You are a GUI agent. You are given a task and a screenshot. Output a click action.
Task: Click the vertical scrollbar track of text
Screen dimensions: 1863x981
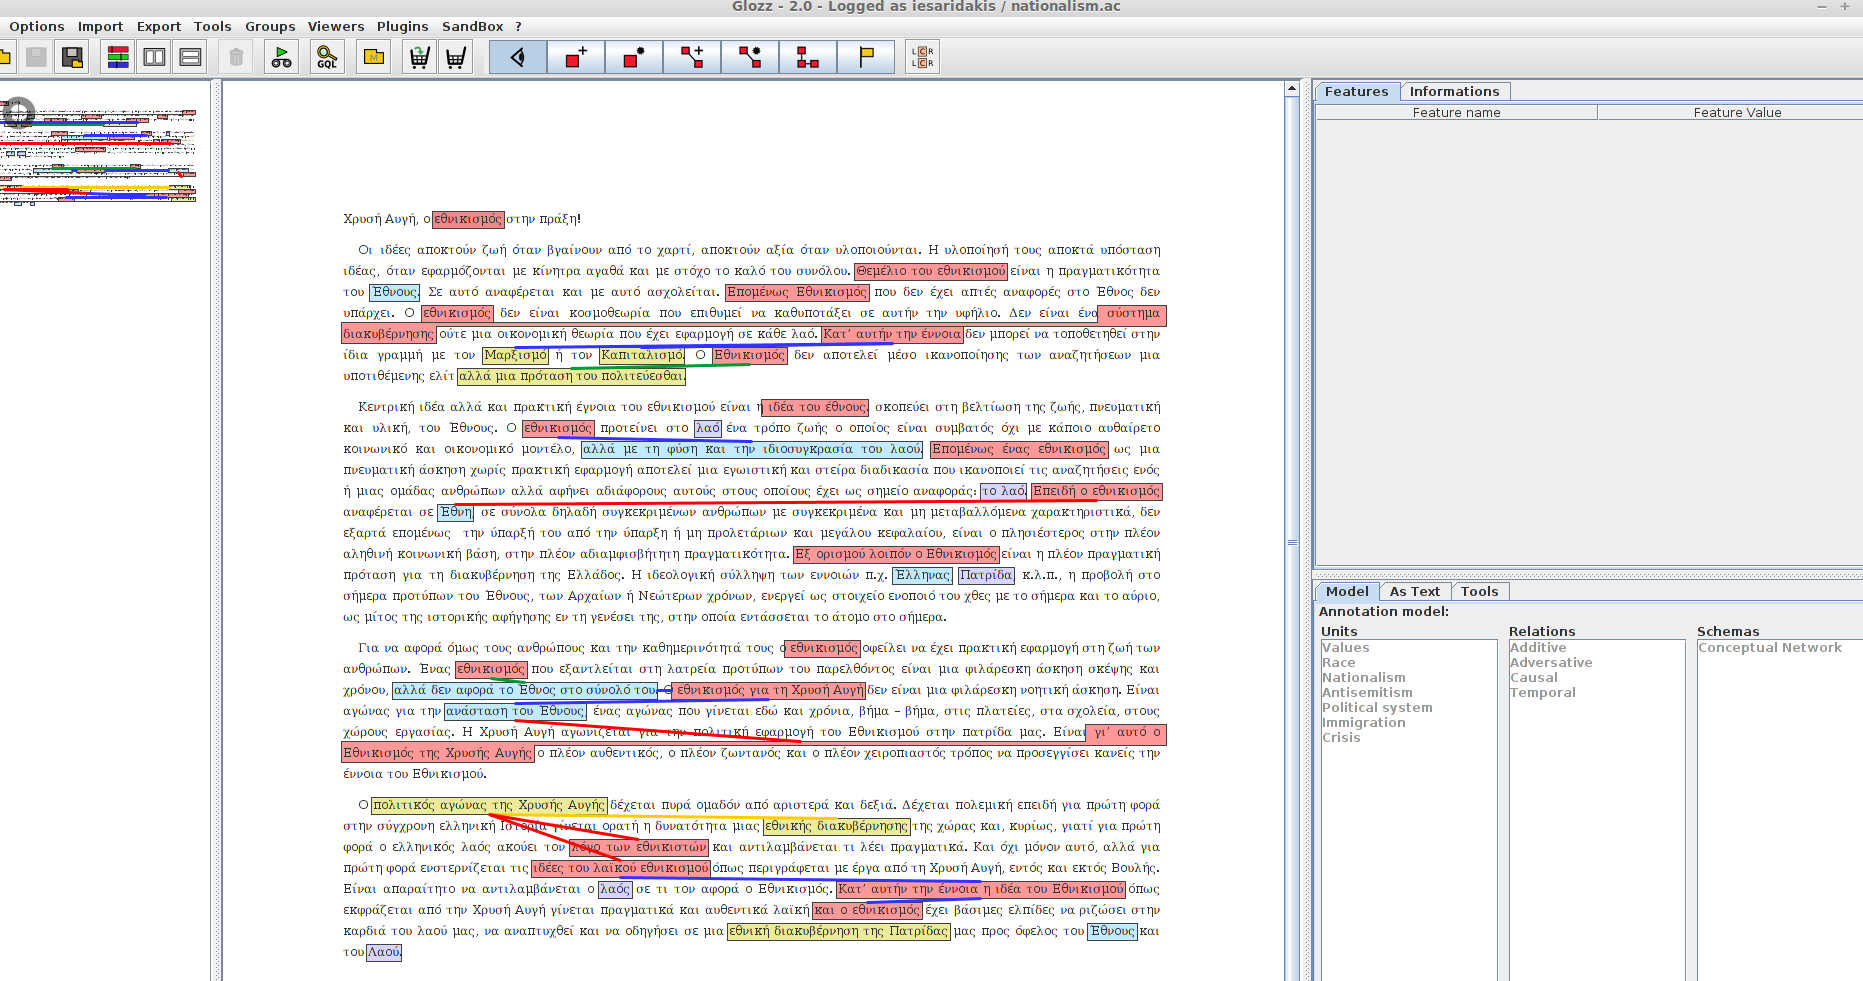[x=1292, y=540]
